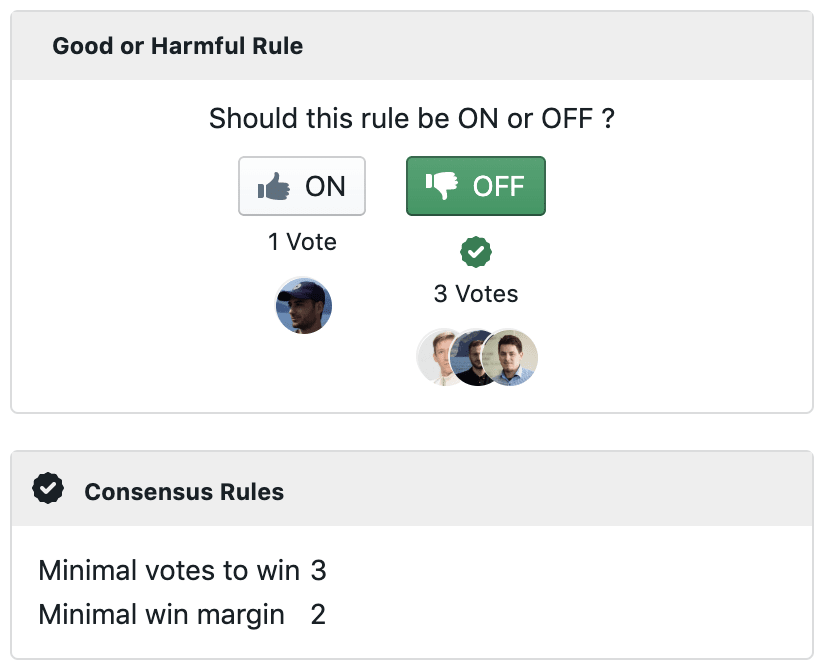The width and height of the screenshot is (830, 672).
Task: Select the 3 Votes count label
Action: (476, 294)
